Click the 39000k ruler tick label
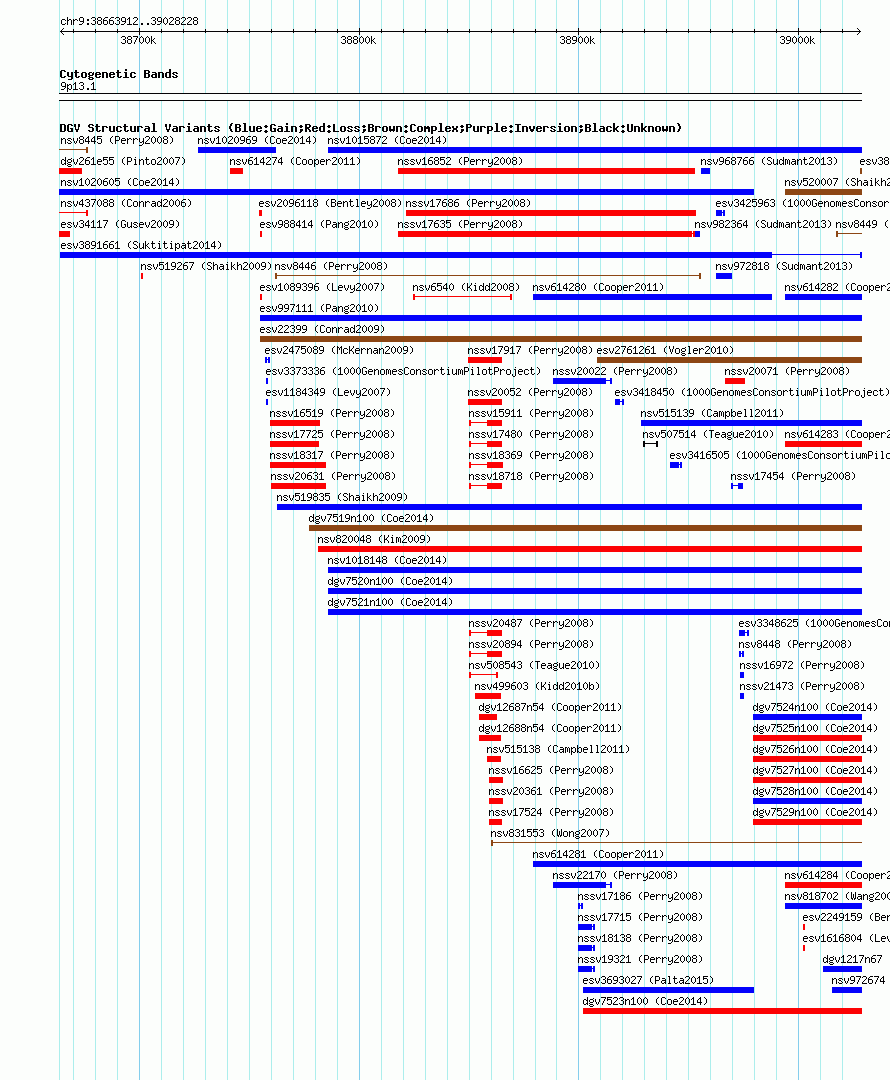This screenshot has height=1080, width=890. coord(797,41)
